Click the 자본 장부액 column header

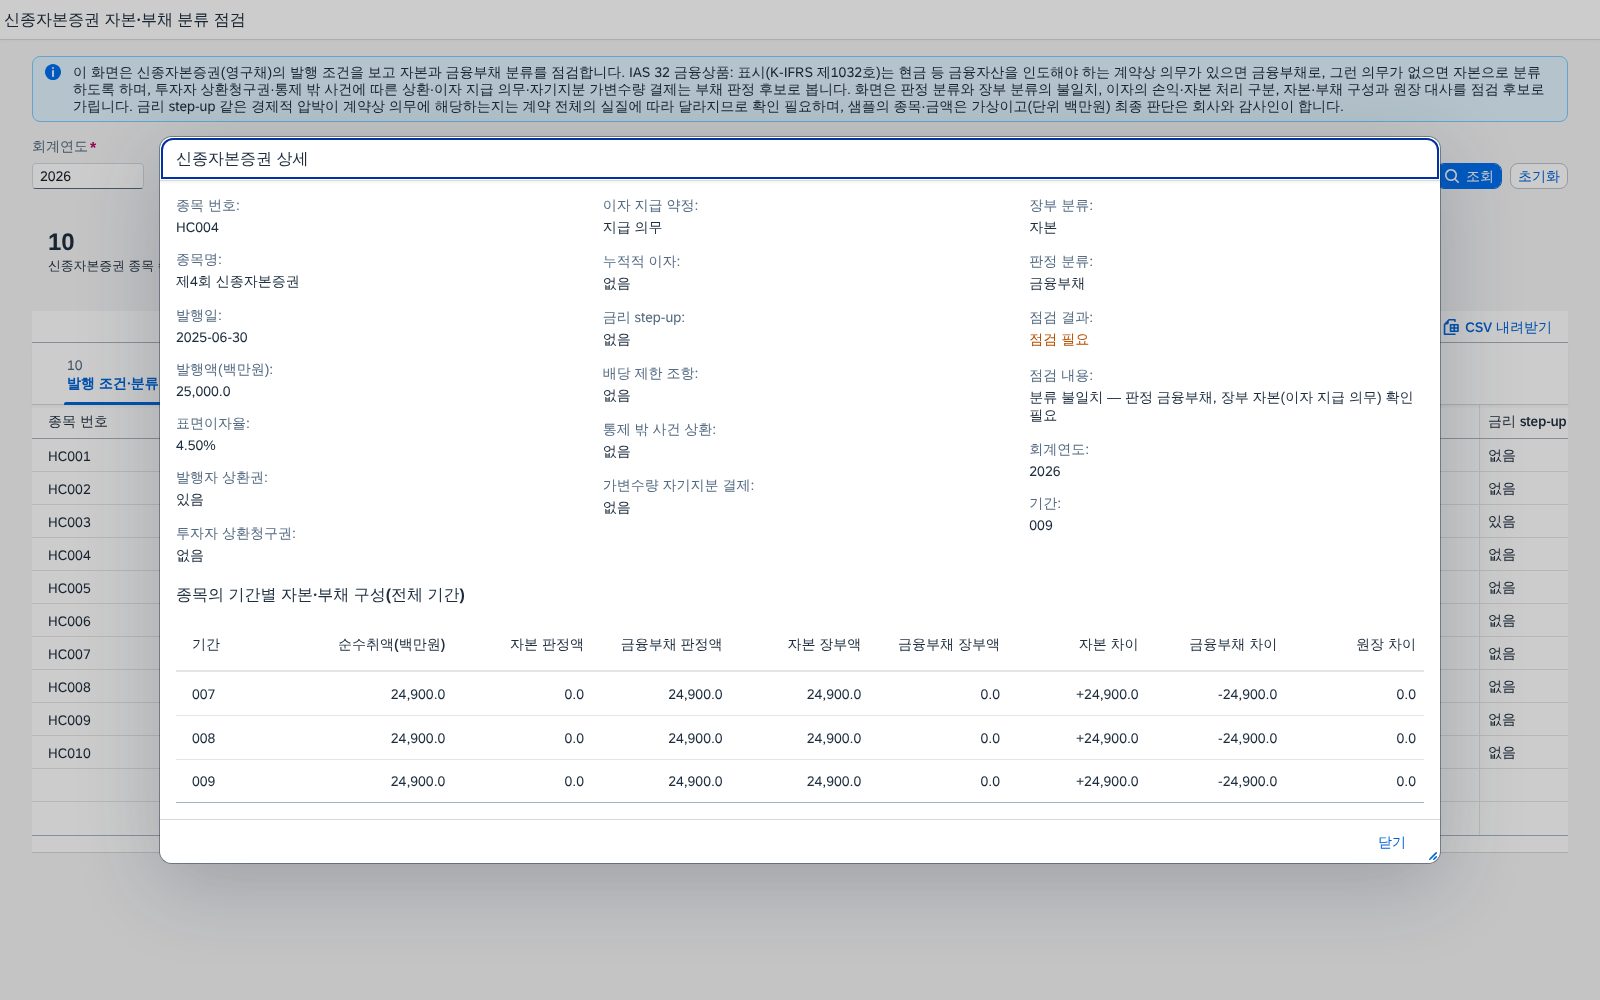click(824, 645)
